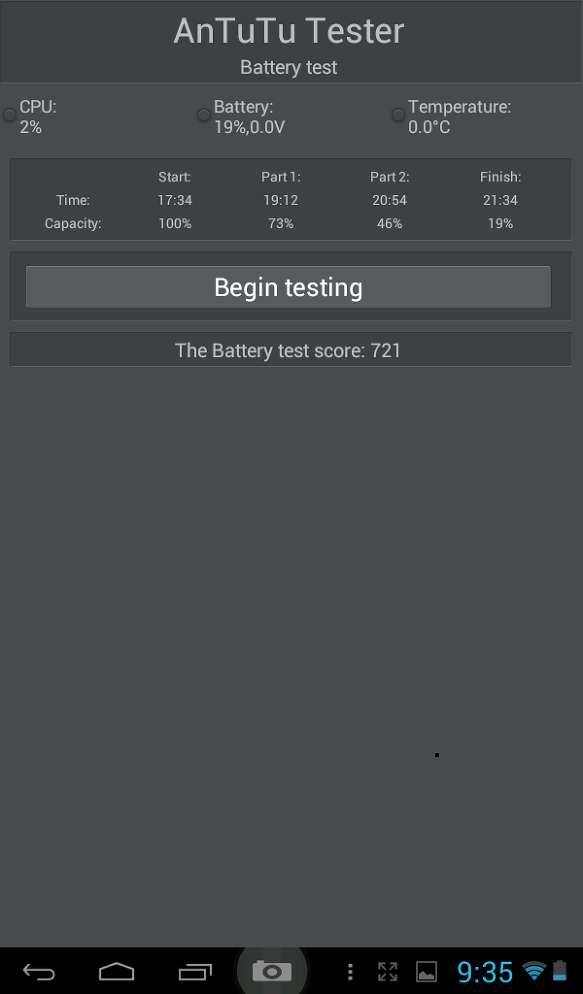583x994 pixels.
Task: Toggle the CPU indicator dot
Action: pos(10,115)
